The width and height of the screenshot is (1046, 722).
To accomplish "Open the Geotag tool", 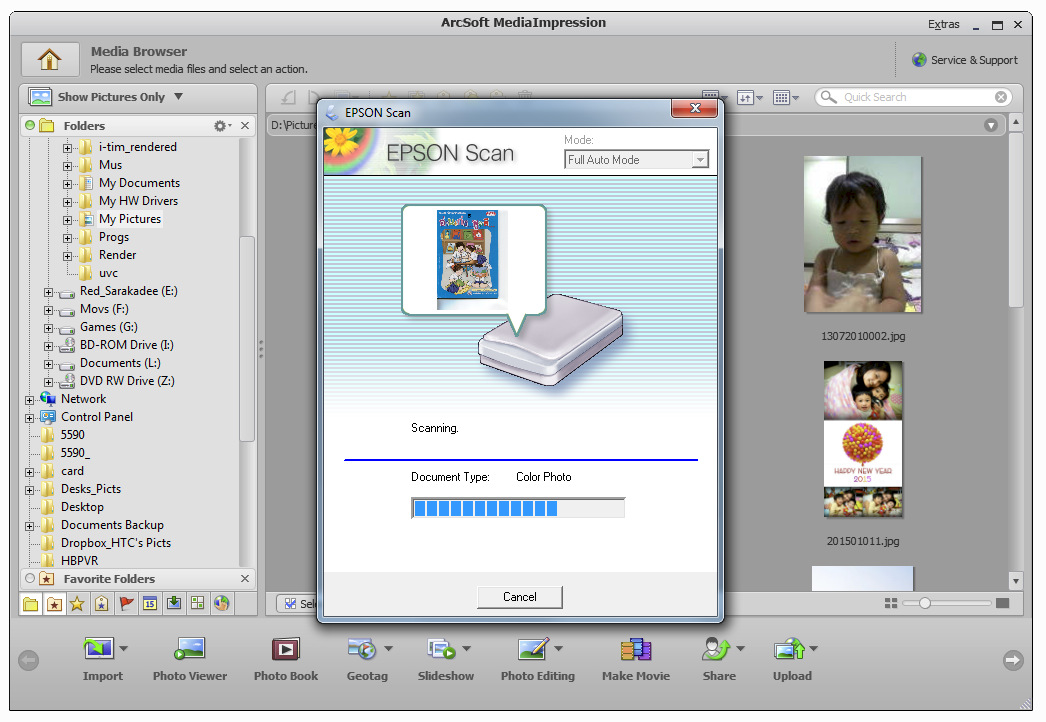I will click(x=367, y=659).
